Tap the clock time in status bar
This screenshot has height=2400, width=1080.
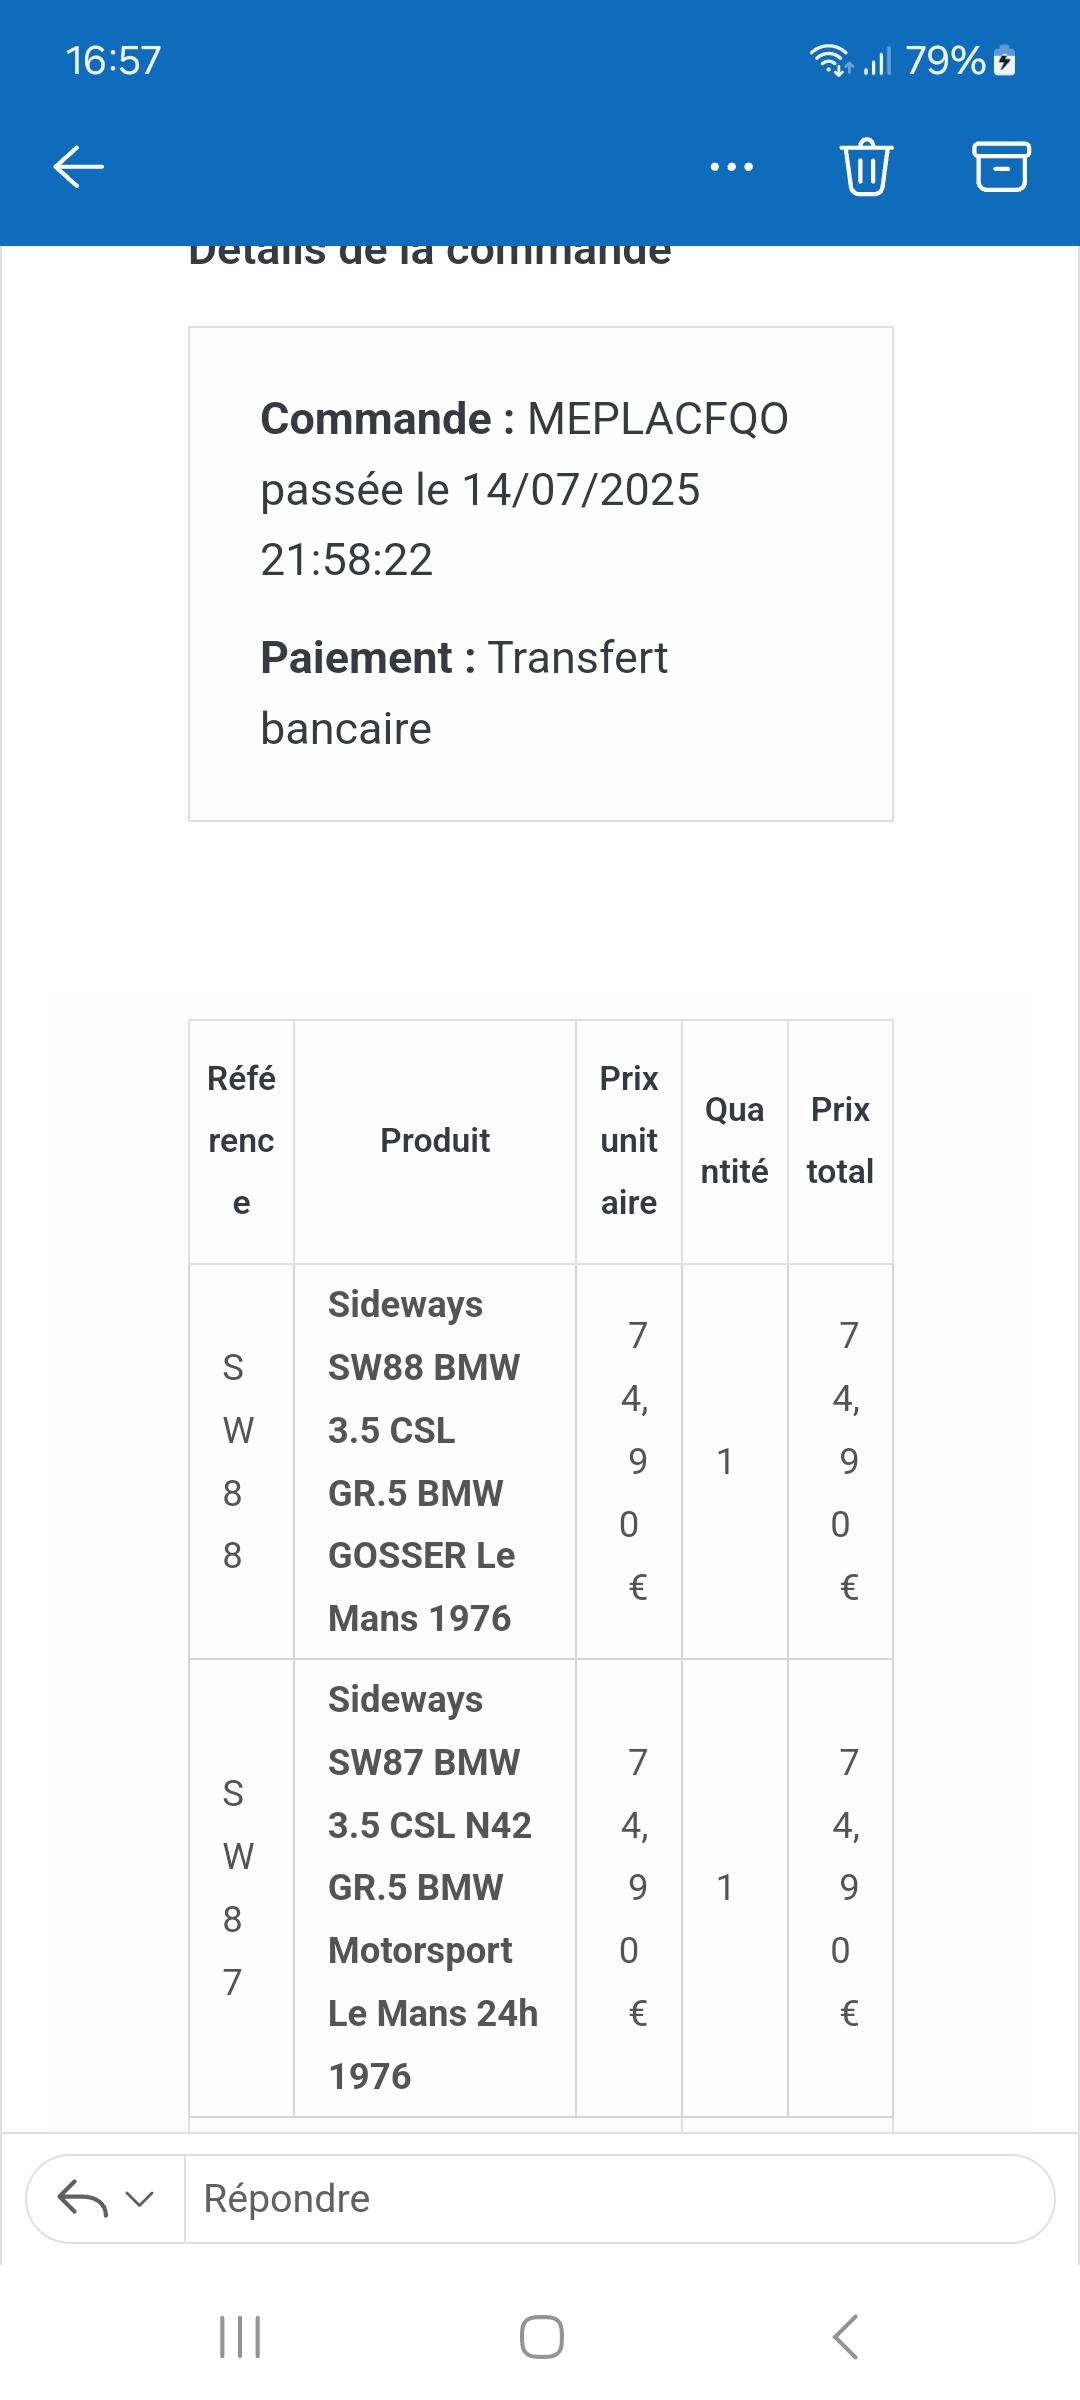(x=113, y=61)
